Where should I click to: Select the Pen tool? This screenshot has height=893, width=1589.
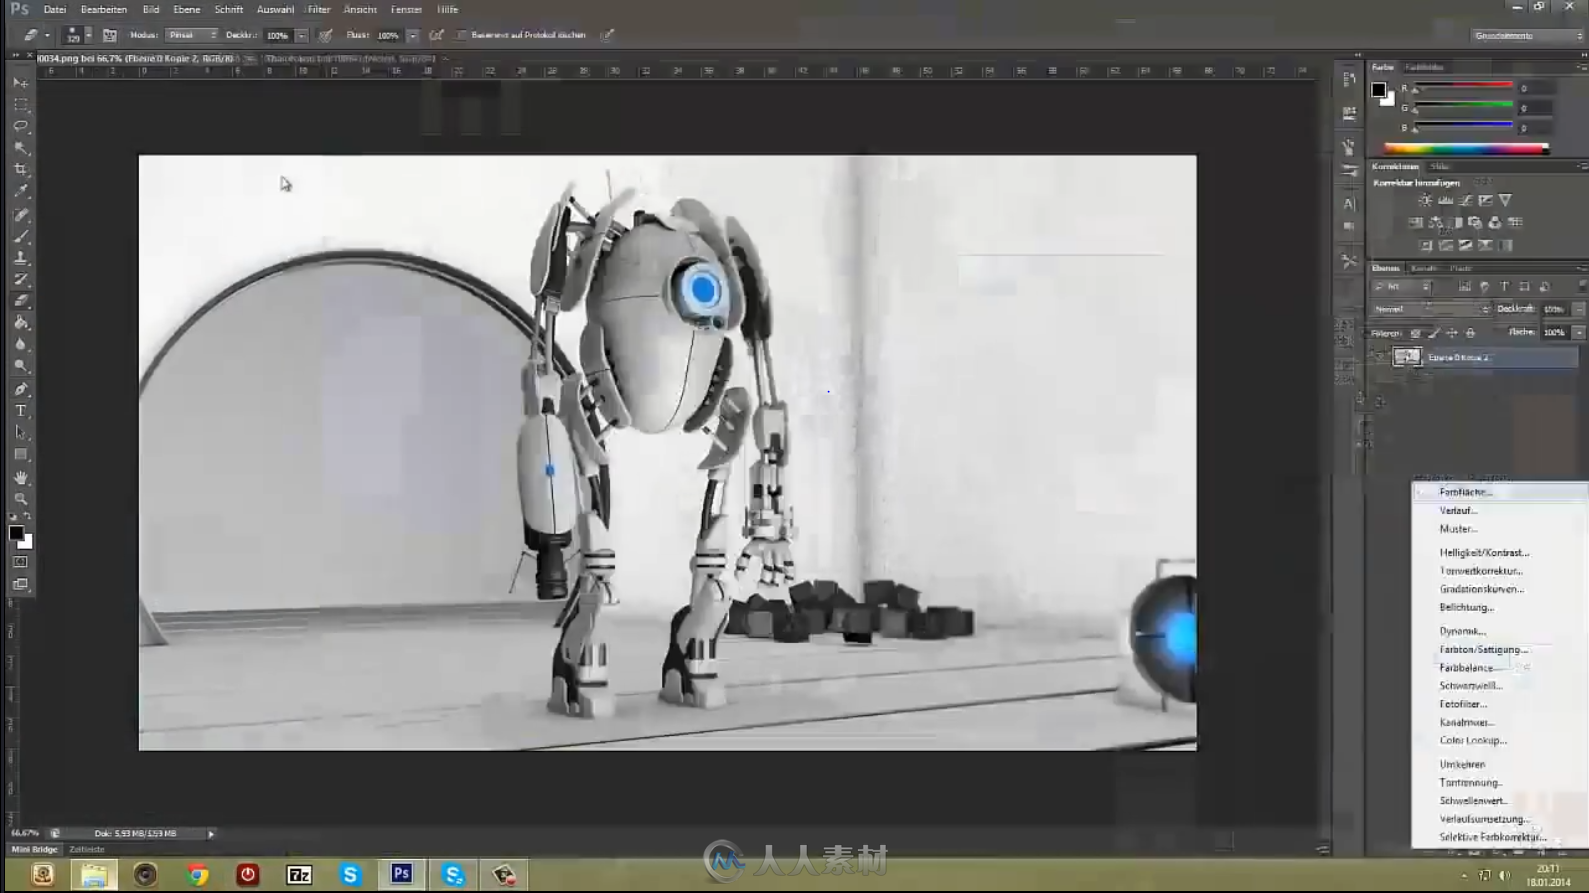point(21,390)
